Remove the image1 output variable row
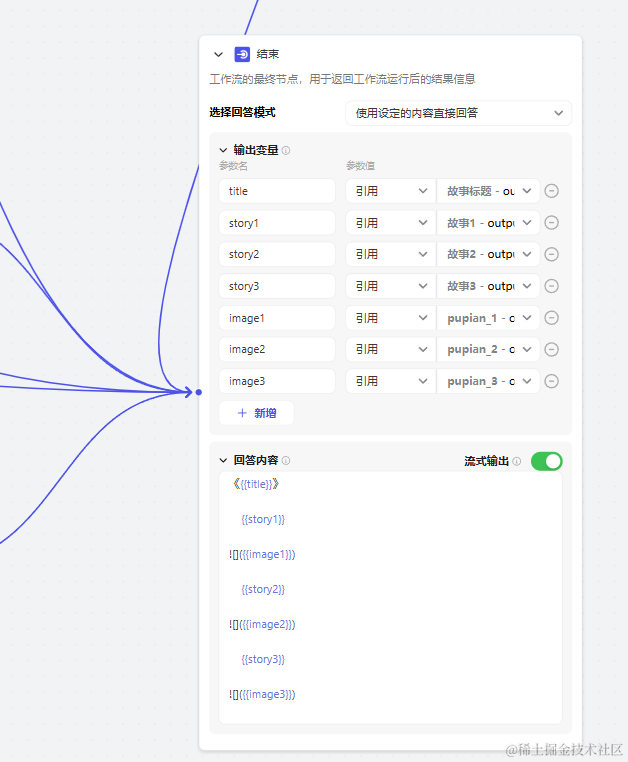The height and width of the screenshot is (762, 628). click(551, 318)
